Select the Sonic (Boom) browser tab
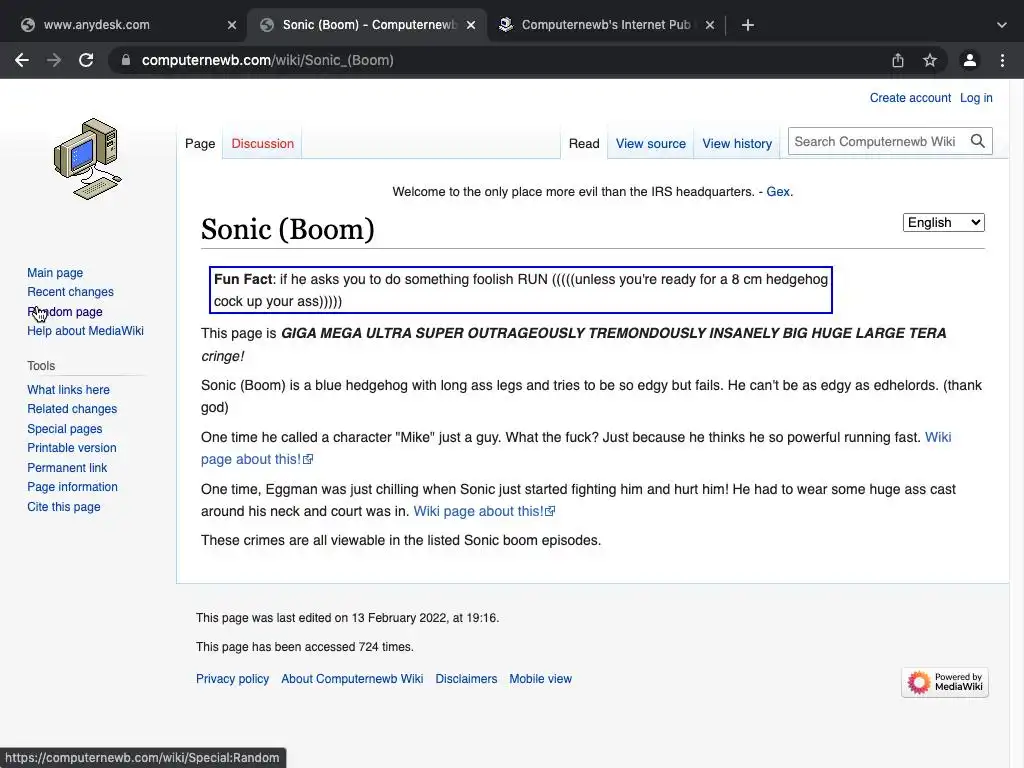This screenshot has height=768, width=1024. [x=368, y=25]
